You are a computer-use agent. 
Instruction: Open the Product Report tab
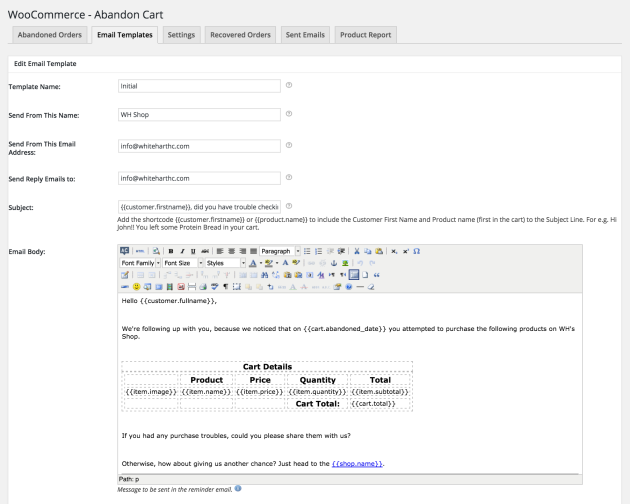(x=366, y=35)
